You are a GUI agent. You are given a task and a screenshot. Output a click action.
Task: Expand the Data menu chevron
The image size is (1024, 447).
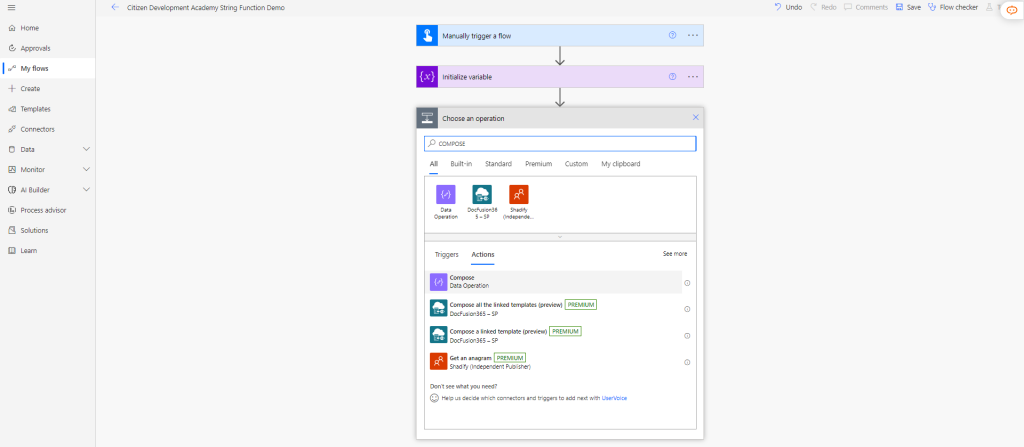(x=86, y=150)
